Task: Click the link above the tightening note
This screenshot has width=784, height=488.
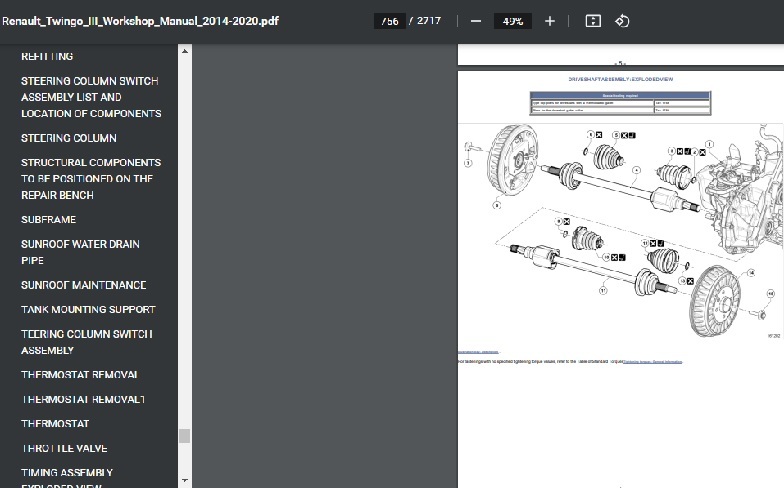Action: click(478, 352)
